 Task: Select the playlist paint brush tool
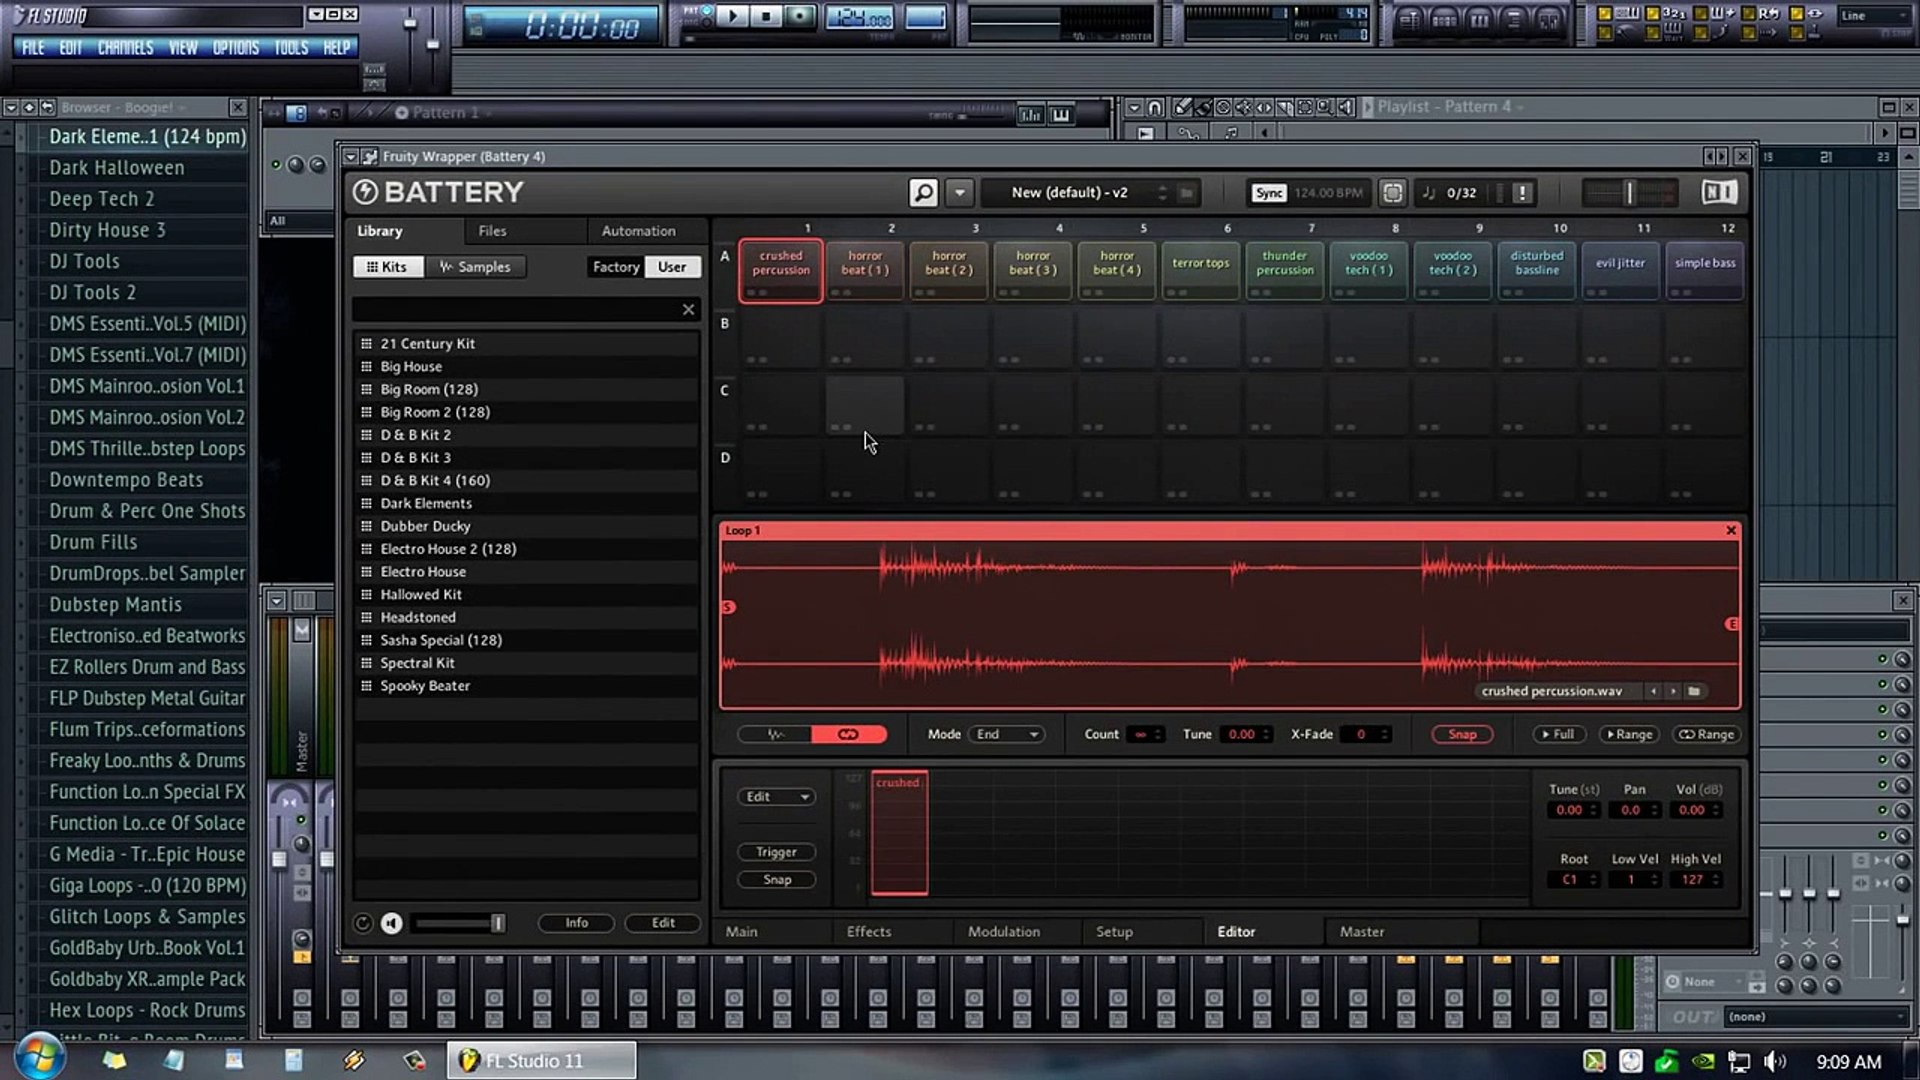1203,107
